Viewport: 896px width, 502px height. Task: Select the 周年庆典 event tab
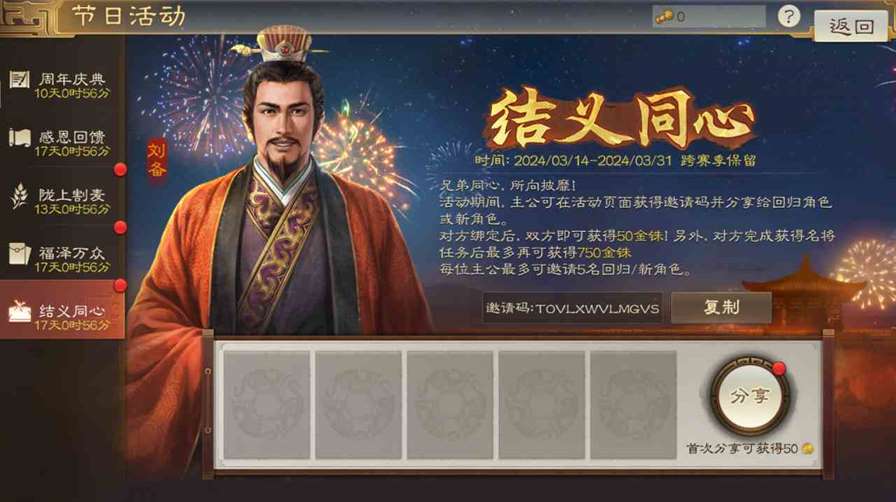point(62,85)
